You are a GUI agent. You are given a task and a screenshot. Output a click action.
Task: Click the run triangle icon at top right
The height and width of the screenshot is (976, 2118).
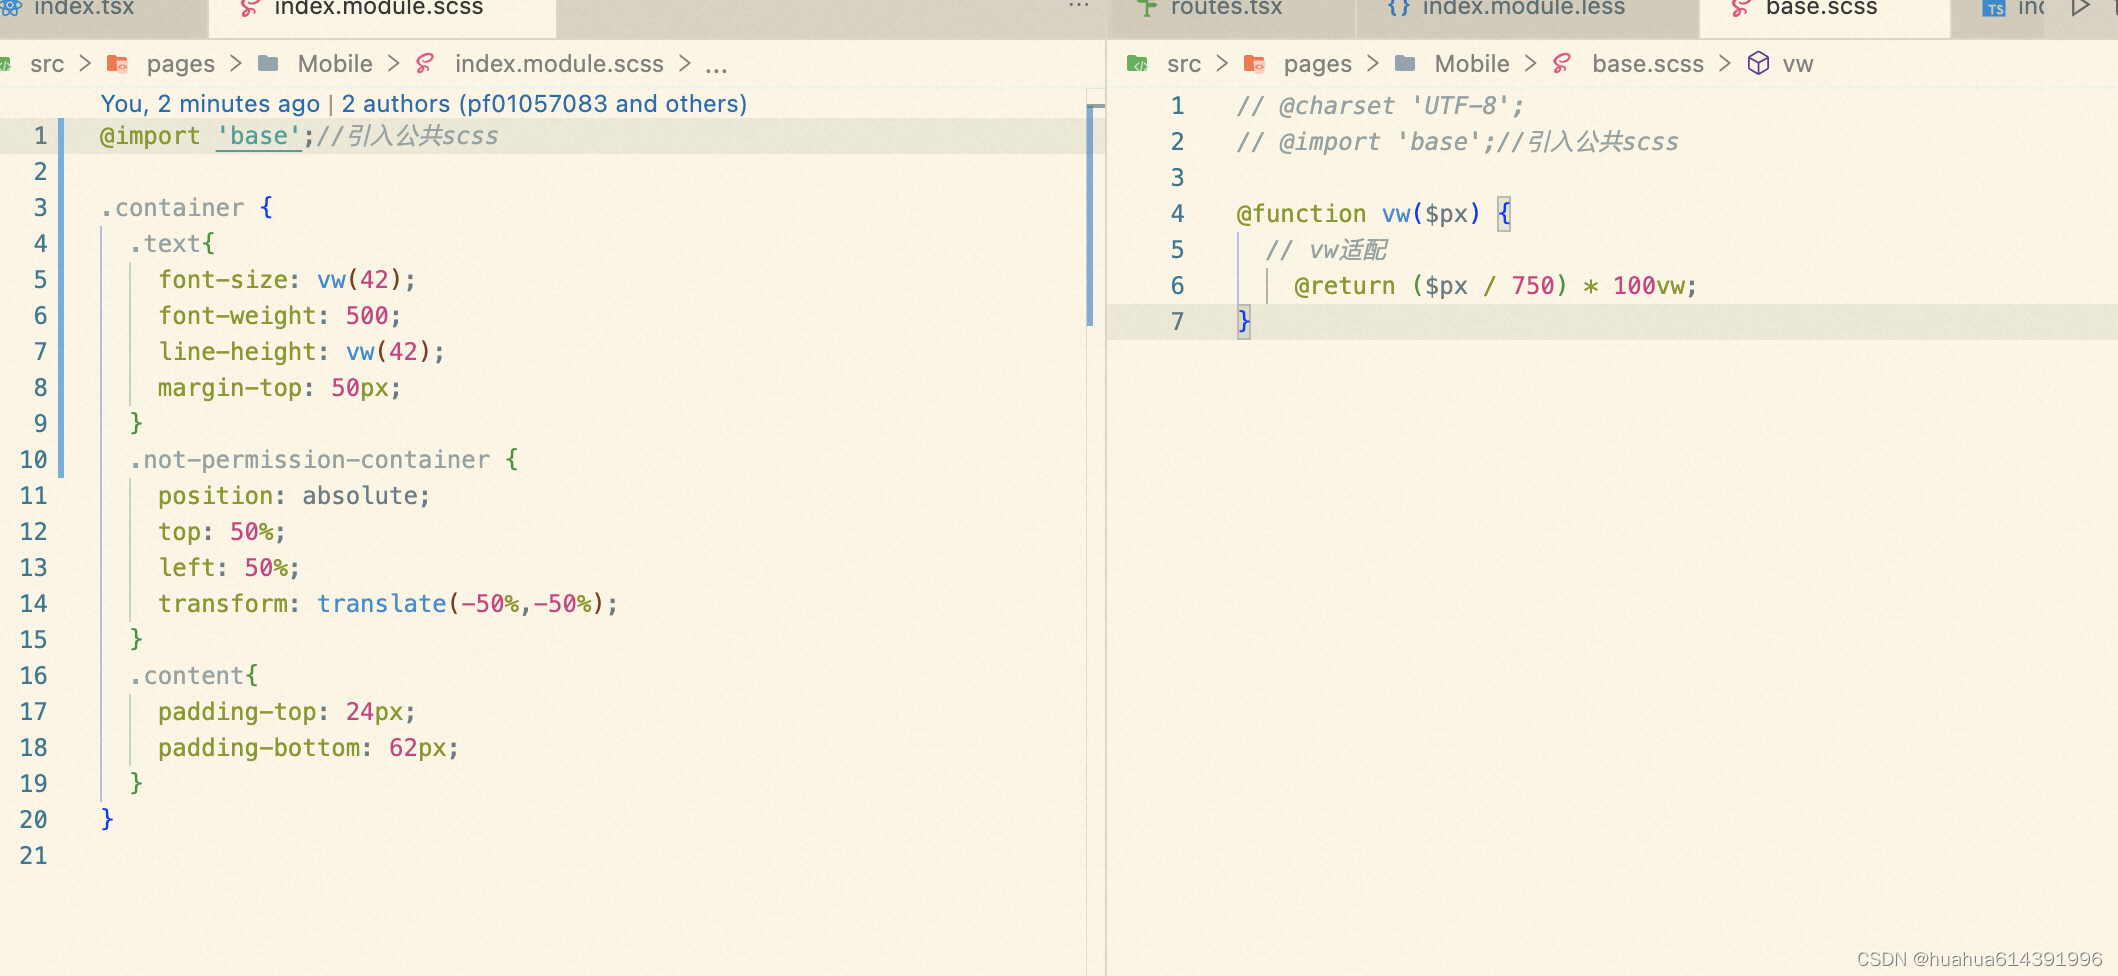pyautogui.click(x=2080, y=8)
